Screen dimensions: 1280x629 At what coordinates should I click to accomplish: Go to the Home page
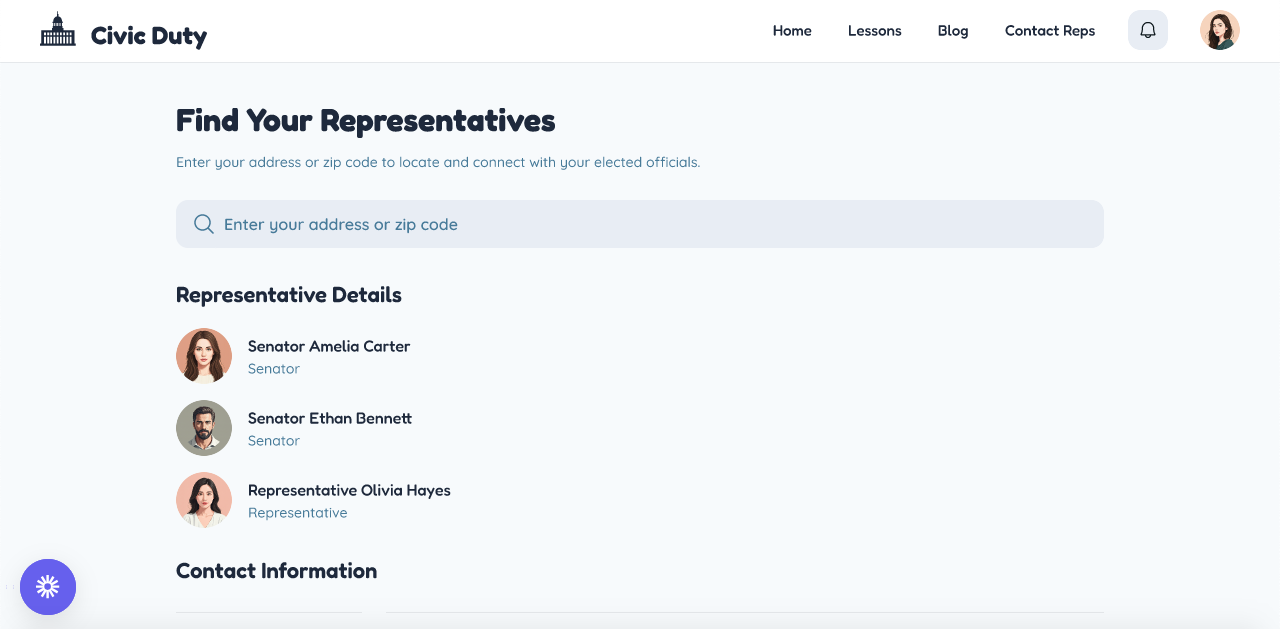(x=792, y=31)
